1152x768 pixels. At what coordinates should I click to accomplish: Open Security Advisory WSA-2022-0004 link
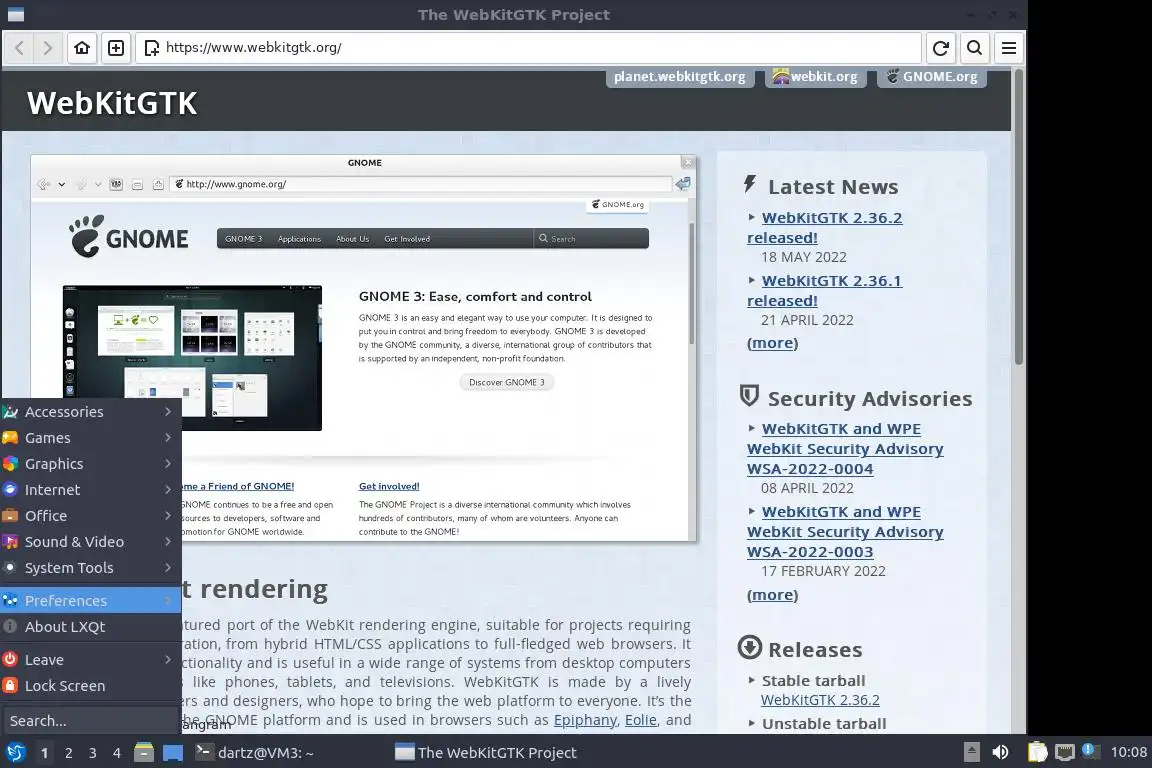coord(845,448)
